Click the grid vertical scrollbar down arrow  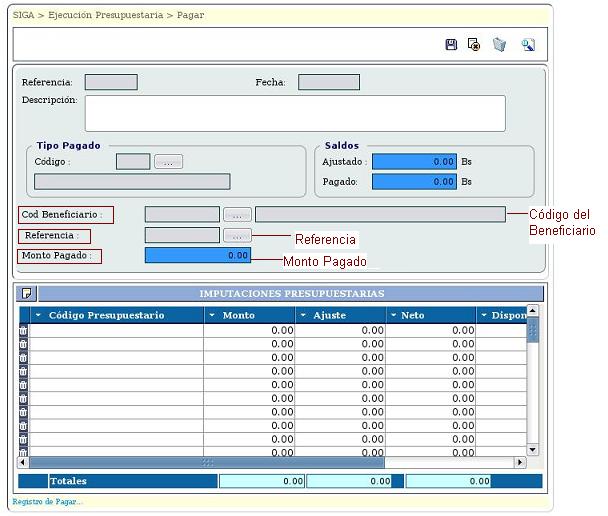(533, 450)
